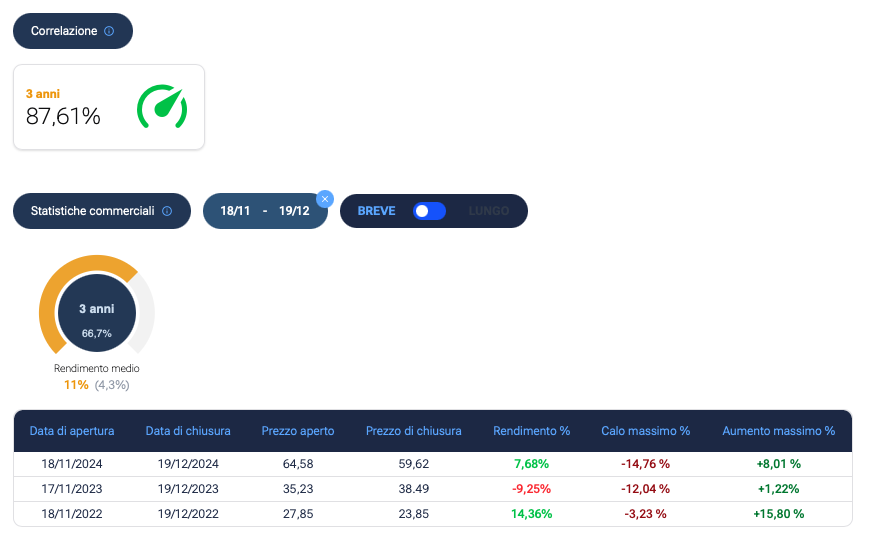Screen dimensions: 870x541
Task: Toggle the Breve/Lungo switch
Action: tap(429, 211)
